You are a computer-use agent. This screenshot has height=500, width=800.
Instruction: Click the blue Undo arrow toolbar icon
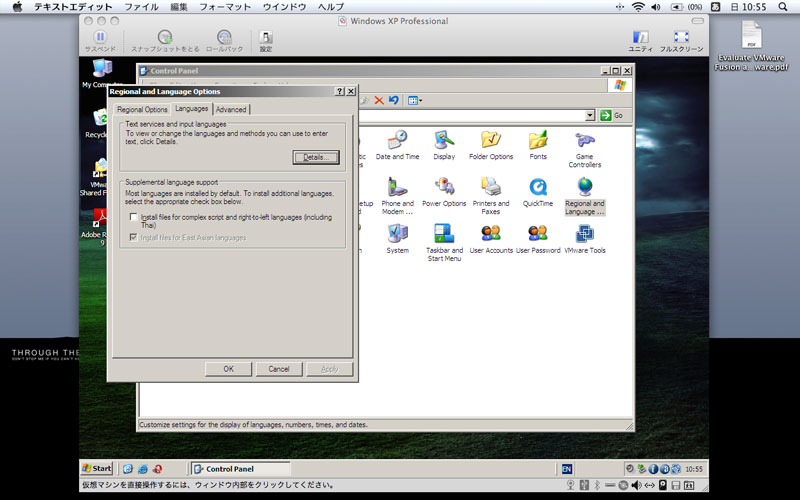tap(393, 100)
